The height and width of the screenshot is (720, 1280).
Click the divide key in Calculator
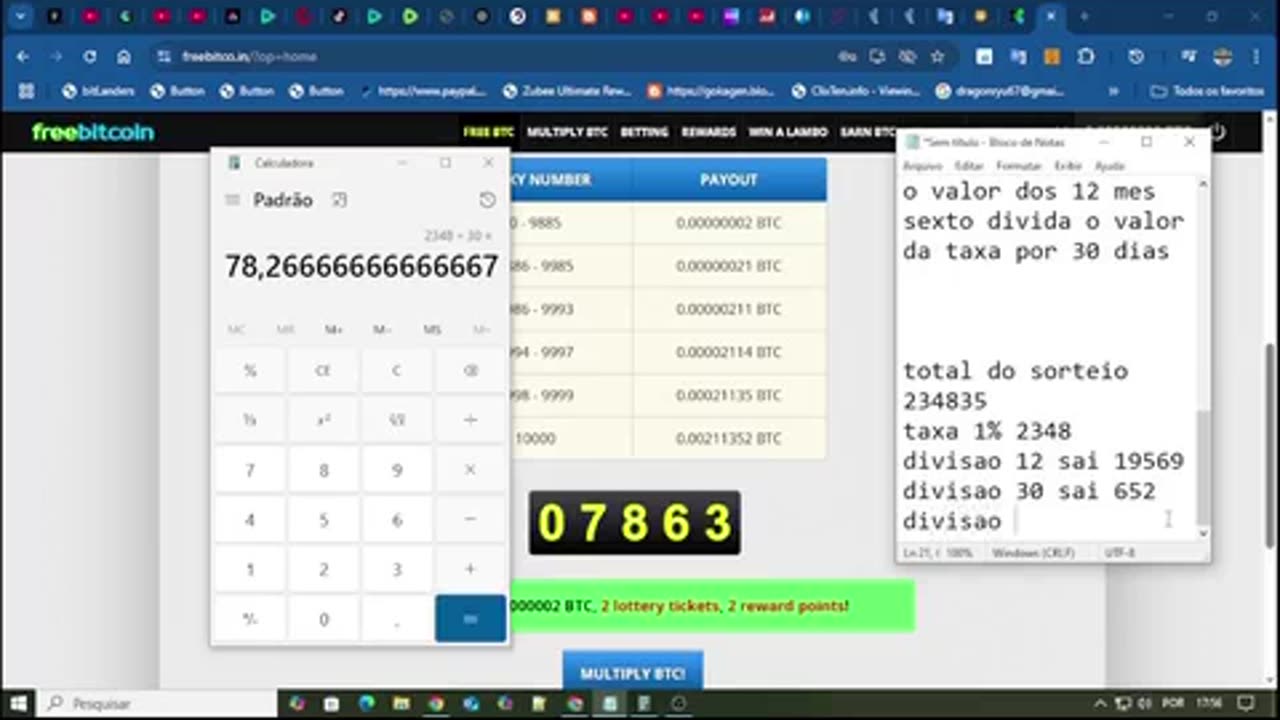coord(470,420)
